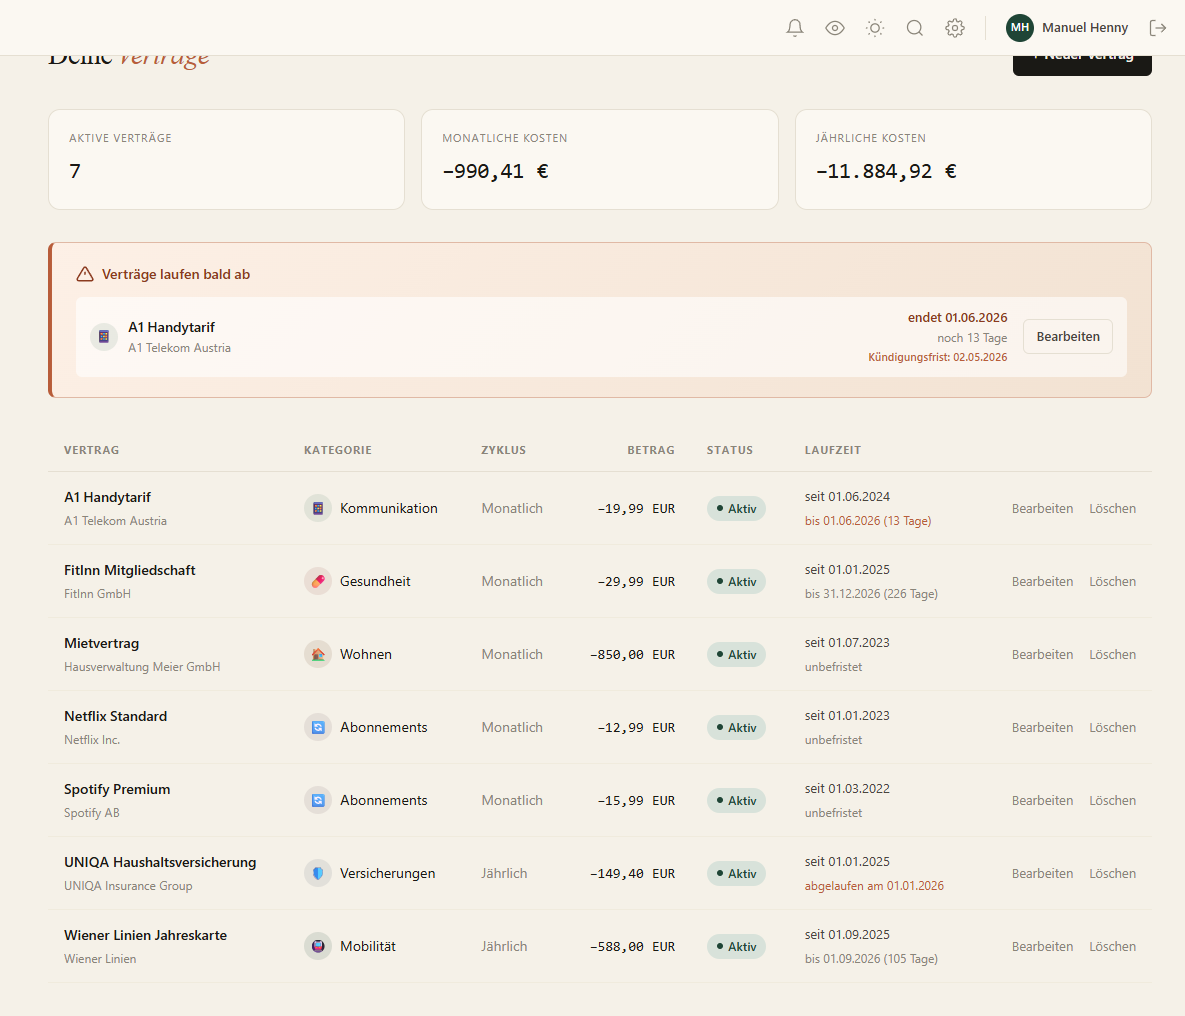Click Aktiv badge for Wiener Linien Jahreskarte
Screen dimensions: 1185x1016
pos(736,946)
